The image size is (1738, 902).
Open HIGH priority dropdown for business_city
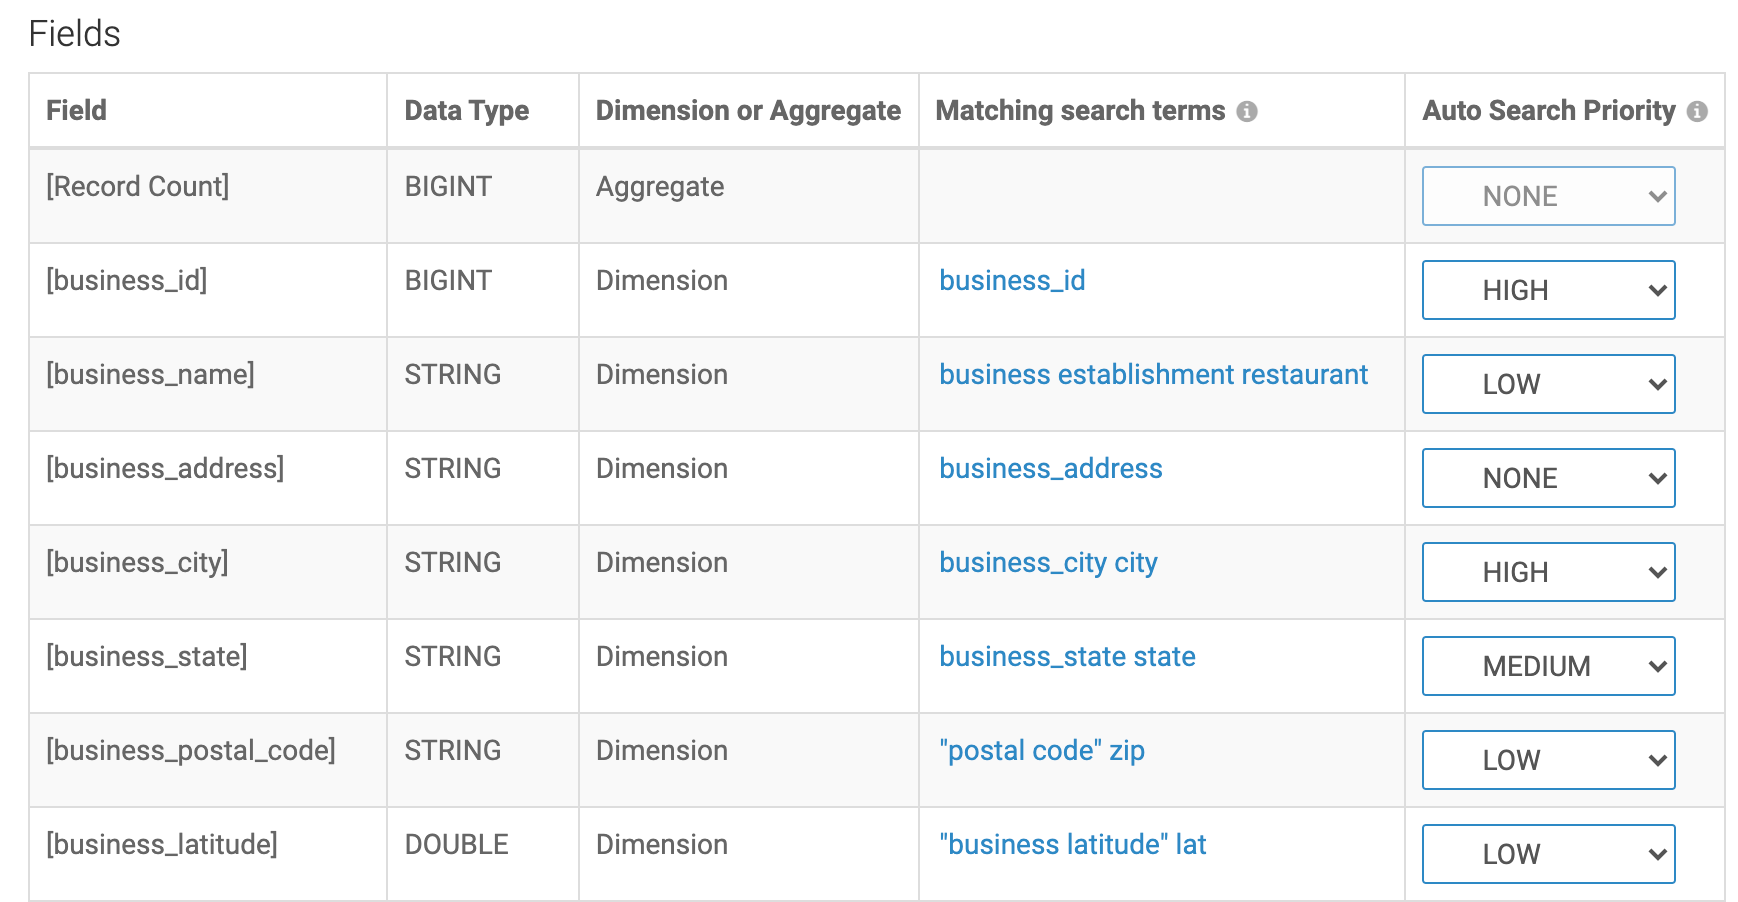click(1548, 572)
